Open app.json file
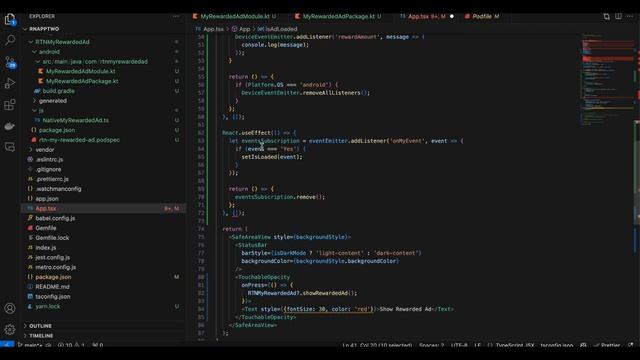Screen dimensions: 640x360 pyautogui.click(x=47, y=199)
